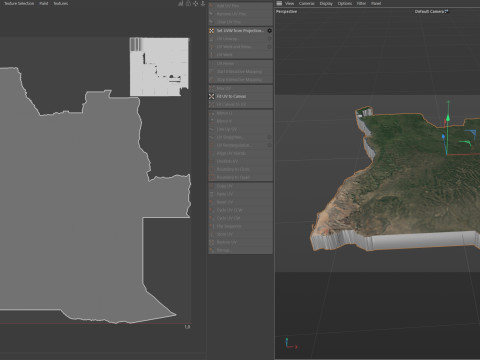The height and width of the screenshot is (360, 480).
Task: Apply the Mirror V command
Action: coord(240,121)
